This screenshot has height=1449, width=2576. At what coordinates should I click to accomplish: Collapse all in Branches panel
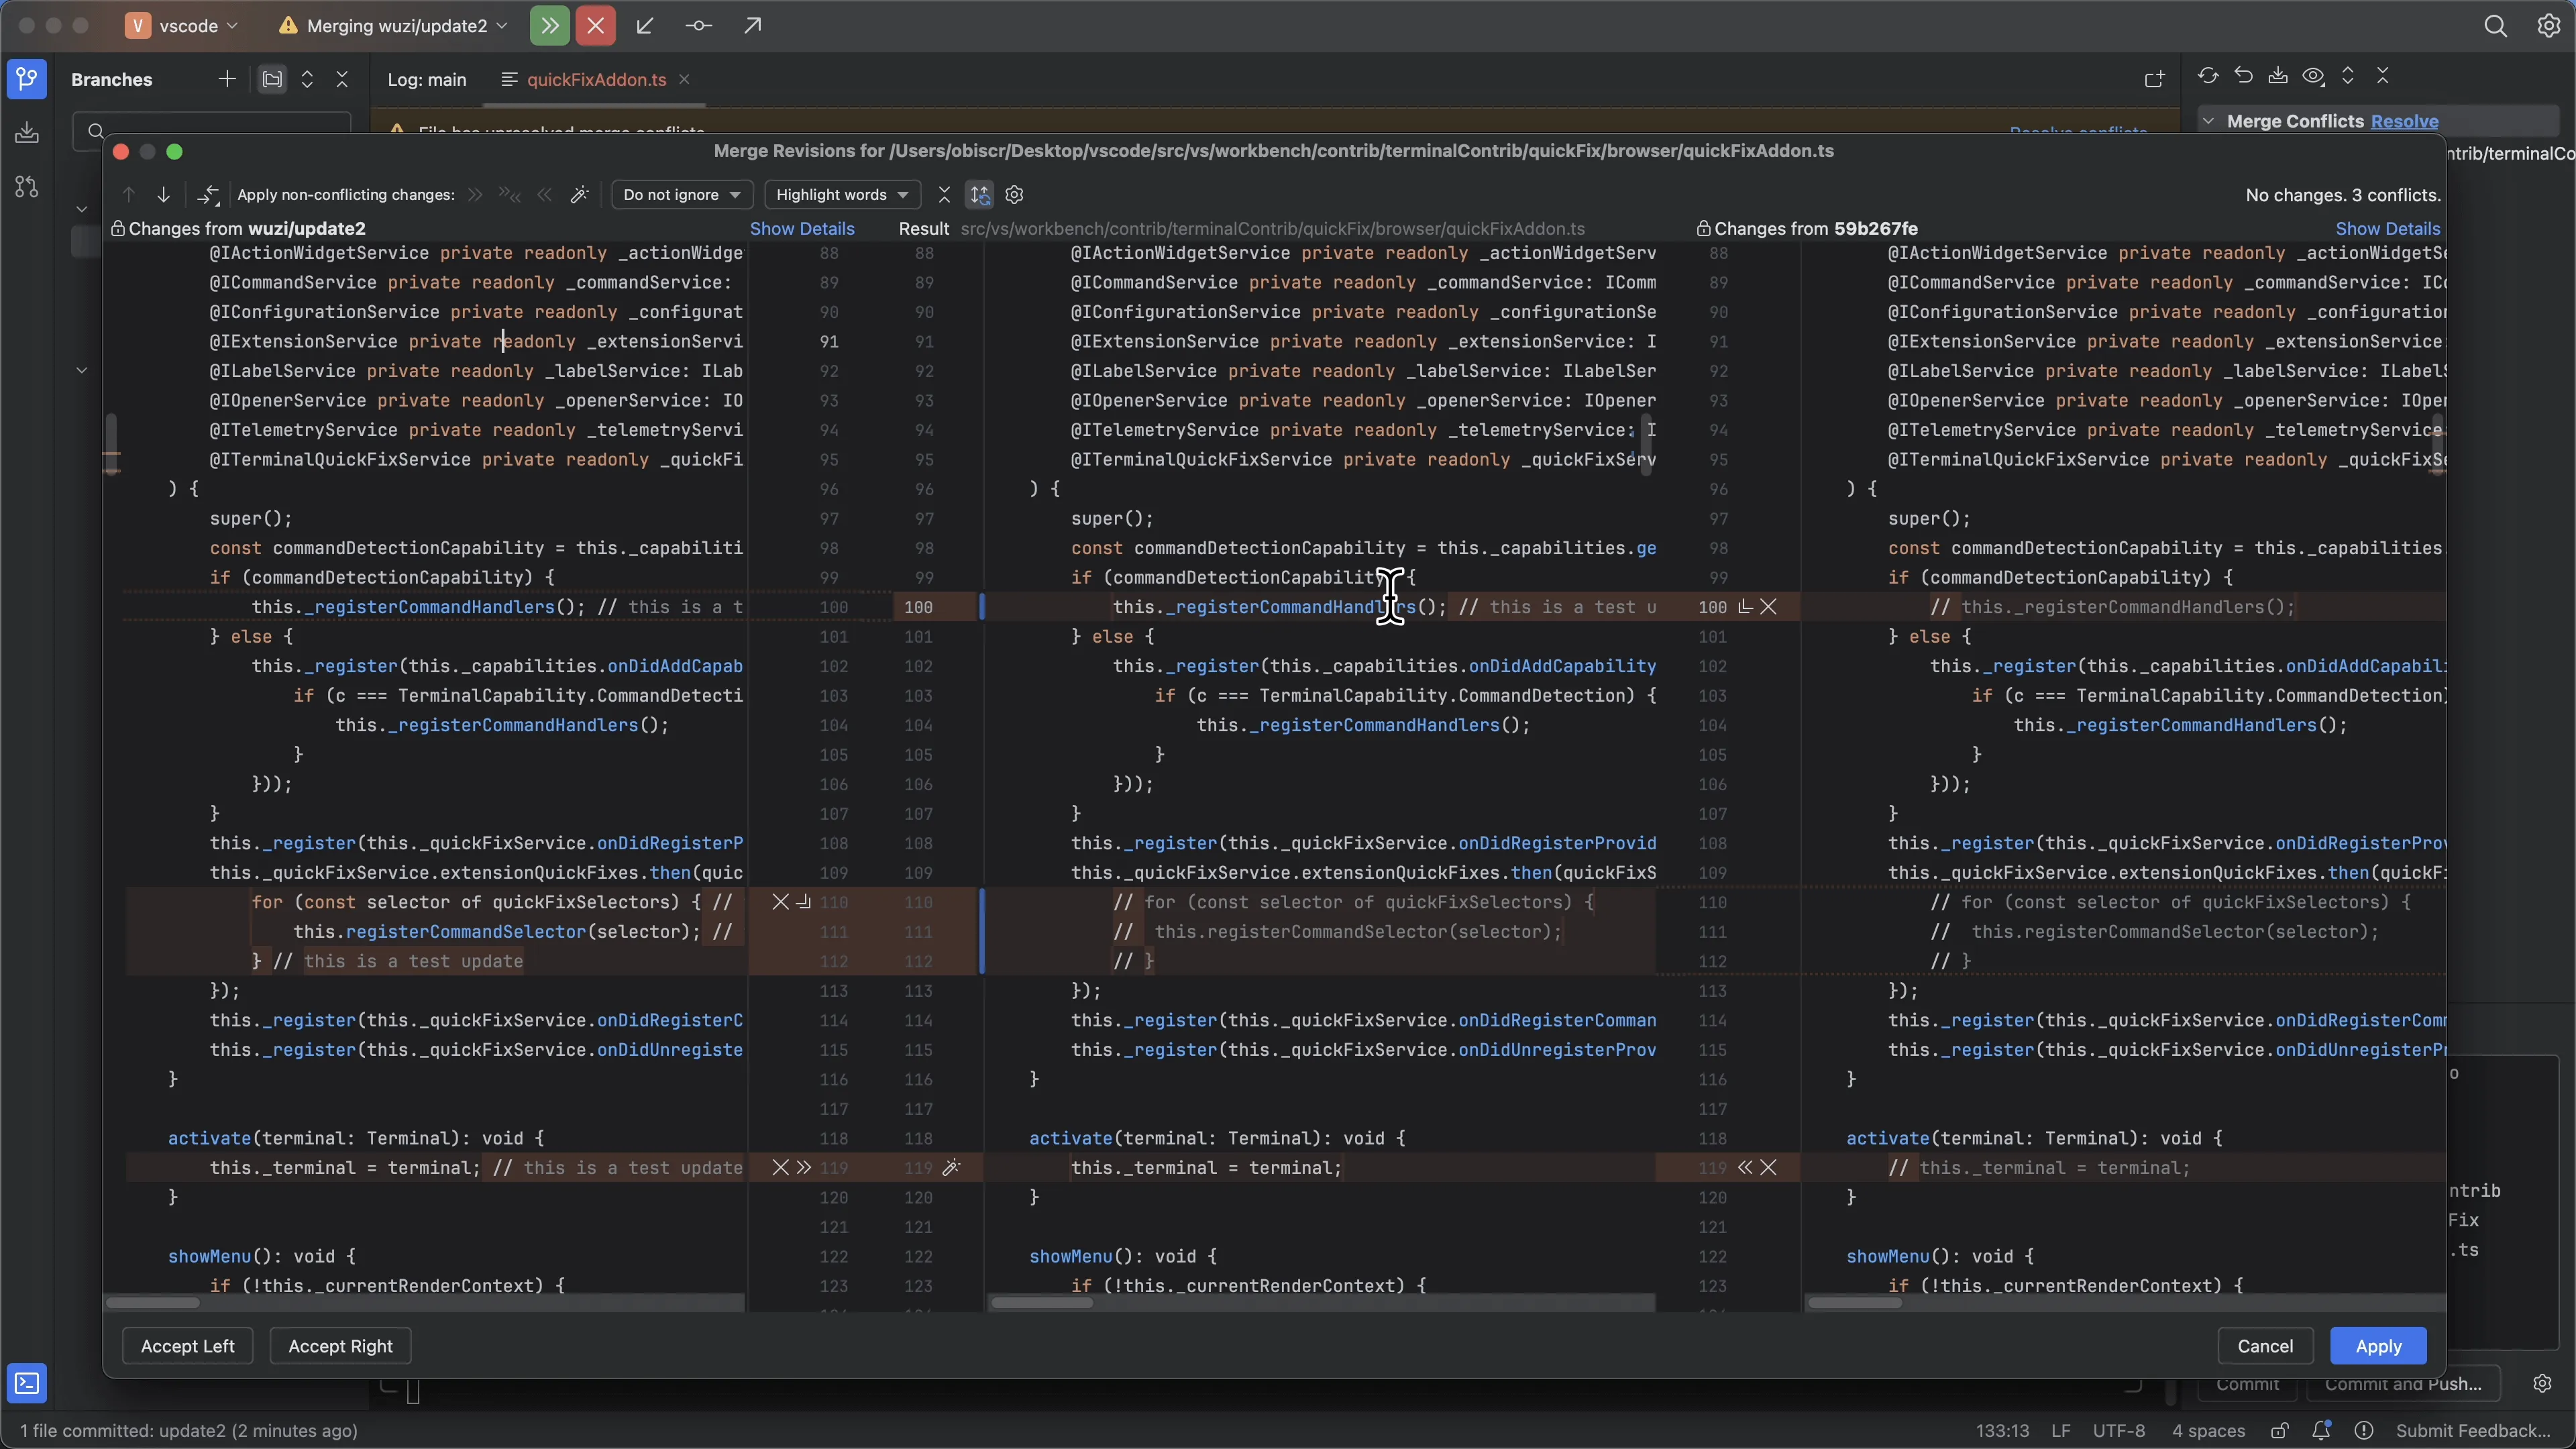pyautogui.click(x=342, y=79)
